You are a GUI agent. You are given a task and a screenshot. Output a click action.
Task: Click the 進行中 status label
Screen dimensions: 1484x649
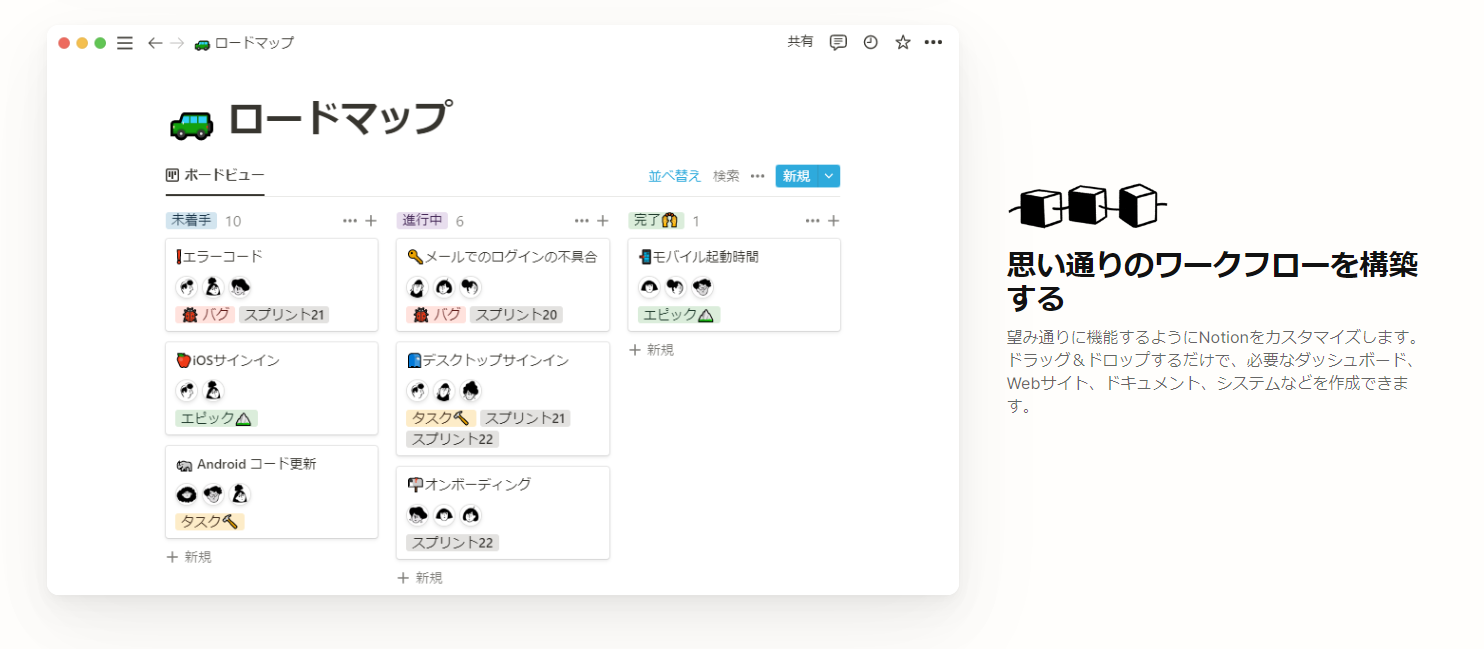pos(422,221)
